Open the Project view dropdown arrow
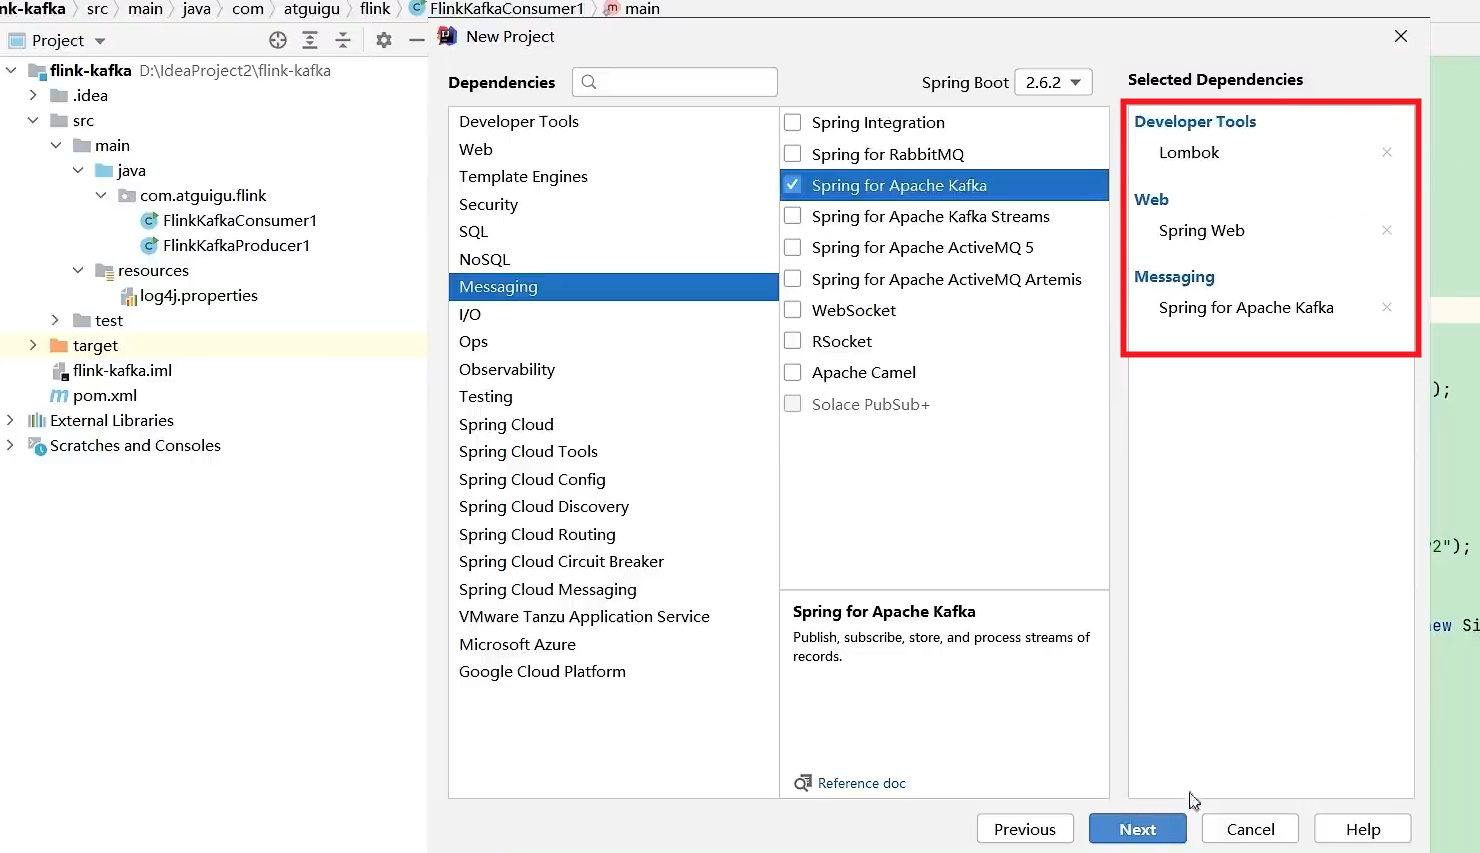Viewport: 1480px width, 853px height. coord(100,41)
